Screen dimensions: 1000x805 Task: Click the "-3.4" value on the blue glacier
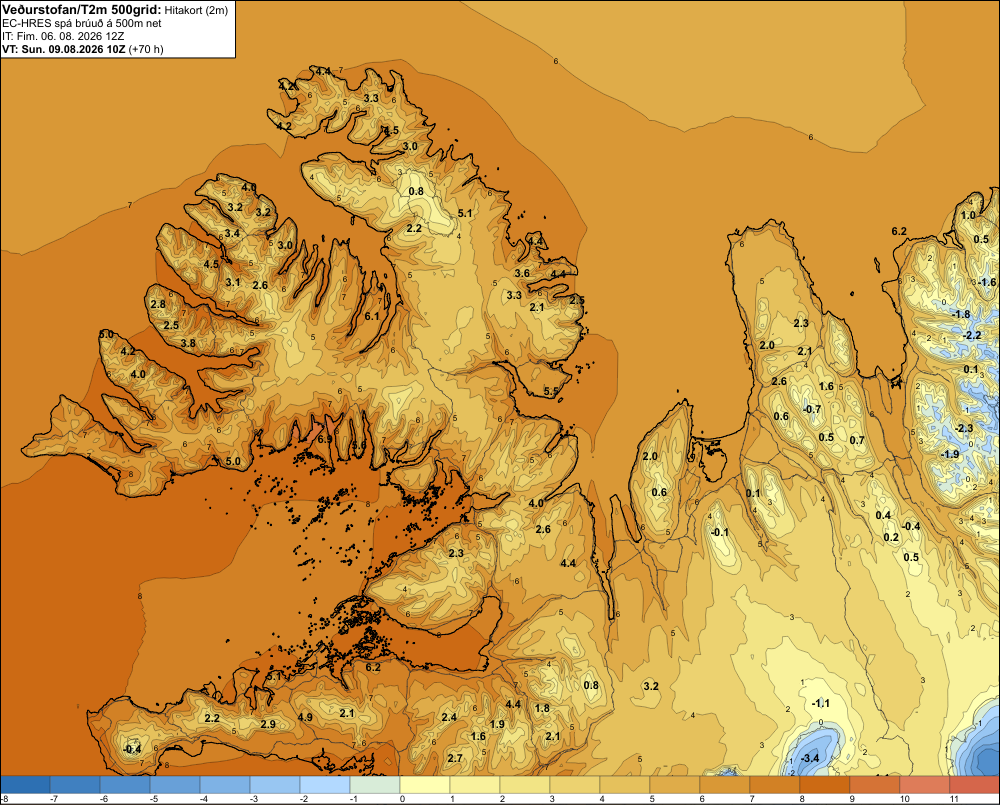tap(809, 758)
